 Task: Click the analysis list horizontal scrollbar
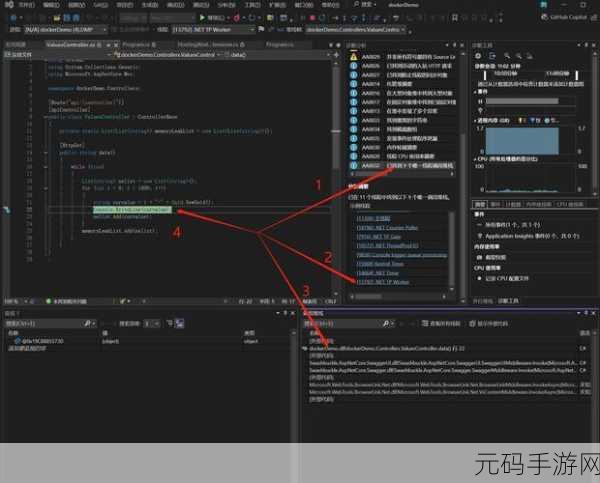coord(402,174)
